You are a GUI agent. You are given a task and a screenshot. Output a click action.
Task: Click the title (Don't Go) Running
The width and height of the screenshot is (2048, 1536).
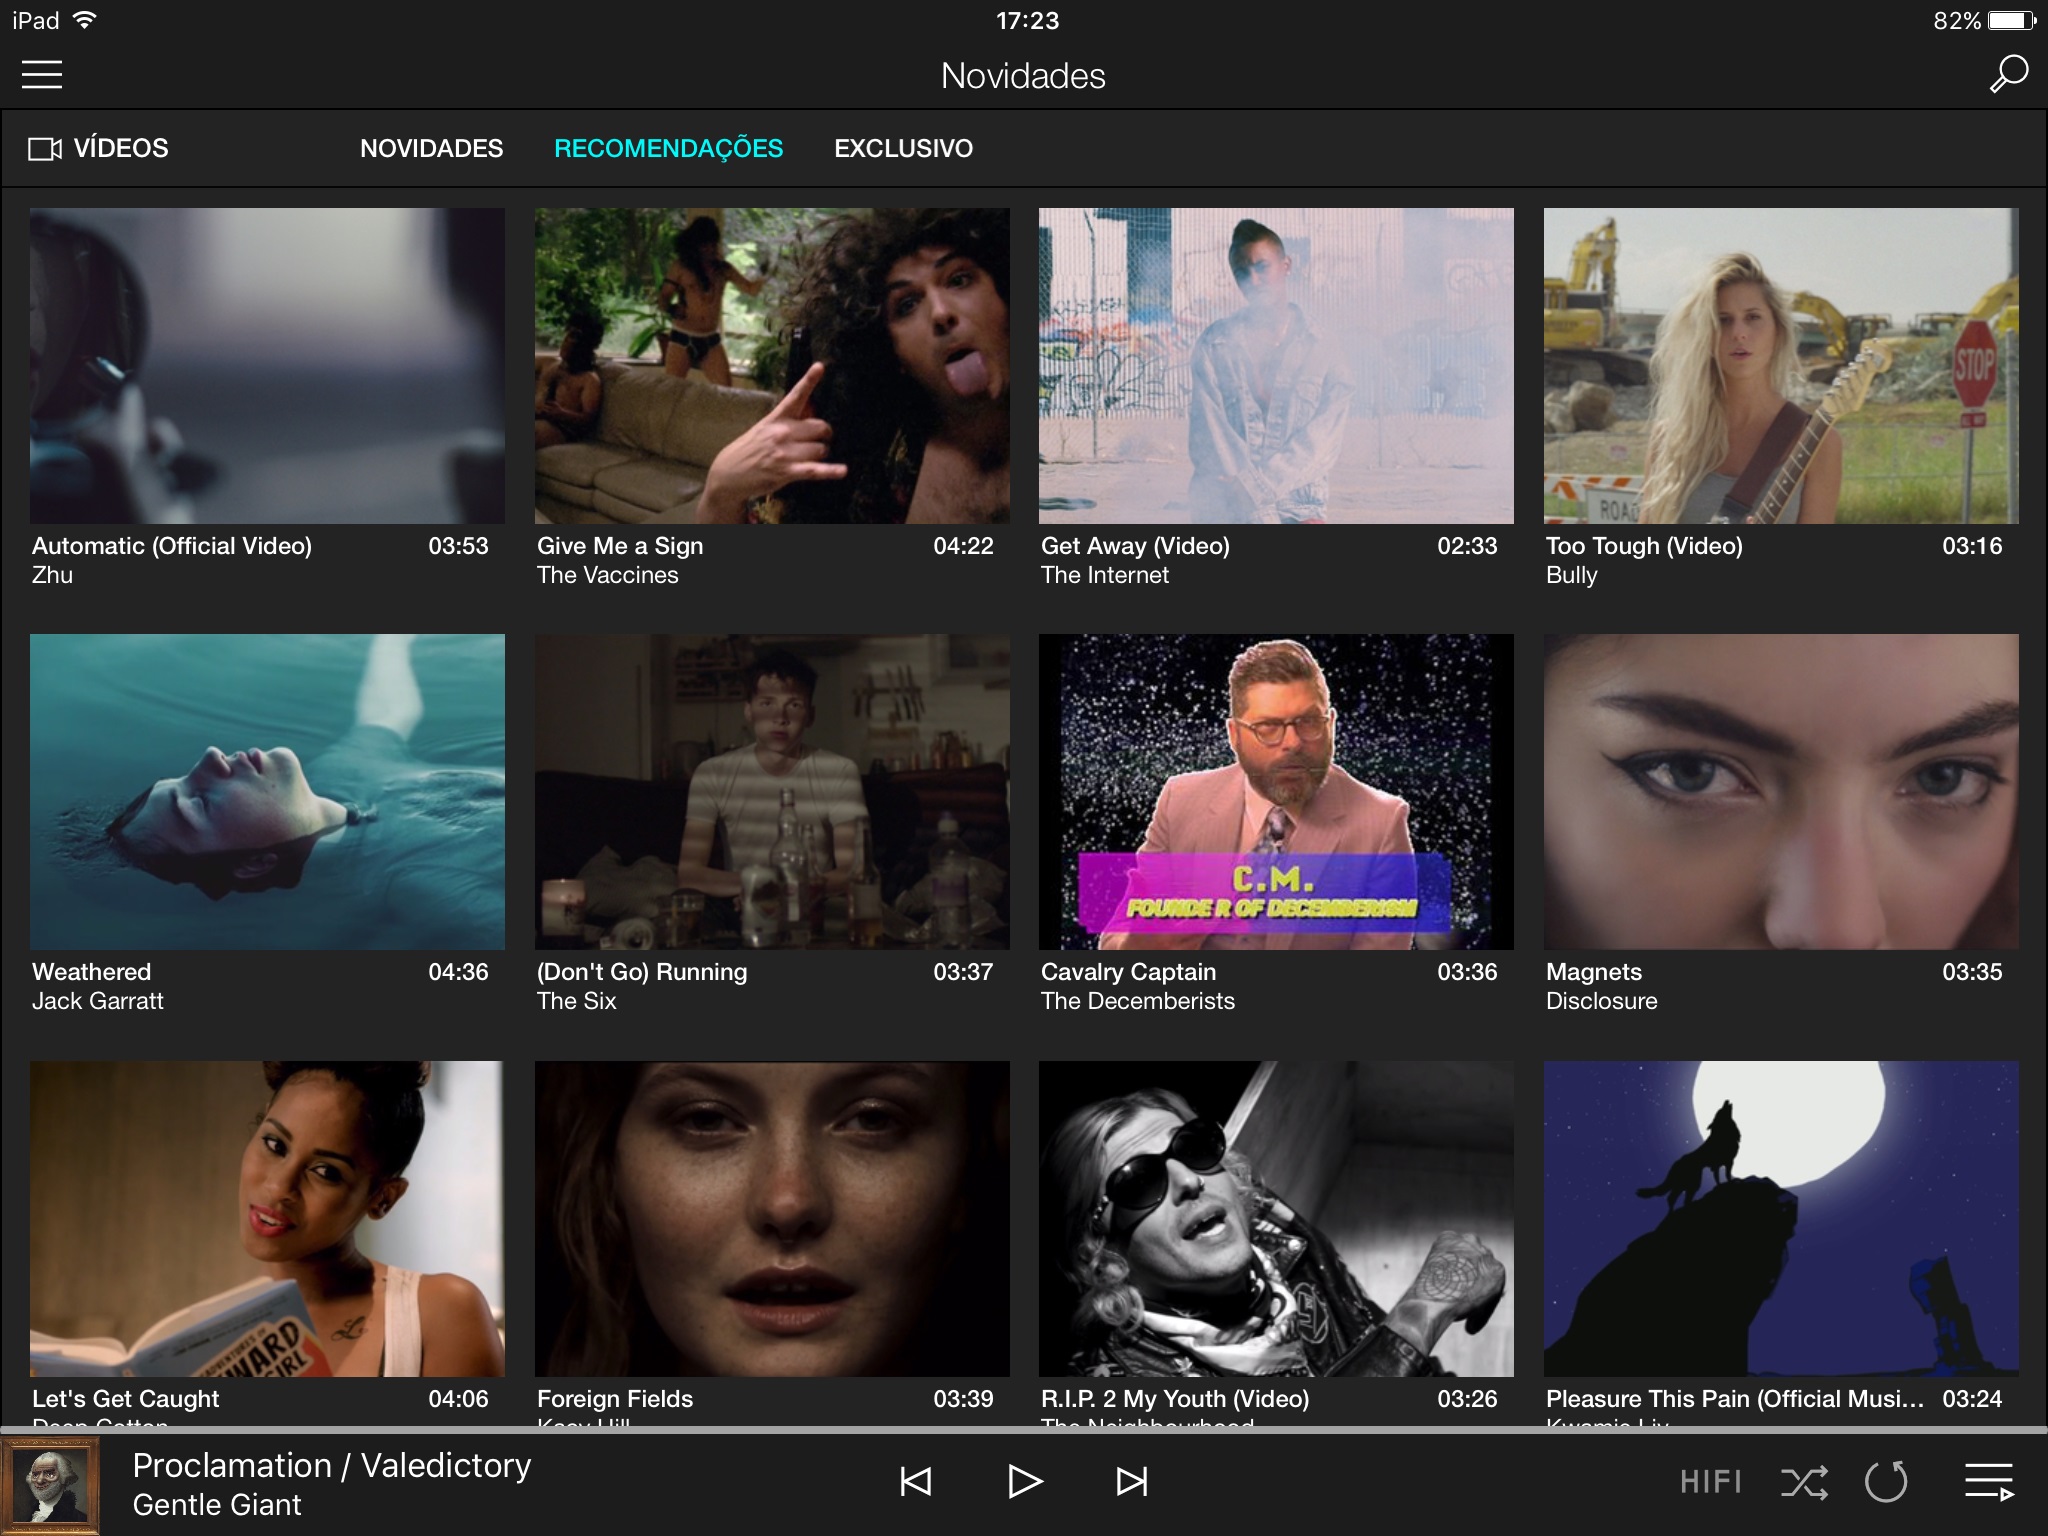[x=642, y=972]
